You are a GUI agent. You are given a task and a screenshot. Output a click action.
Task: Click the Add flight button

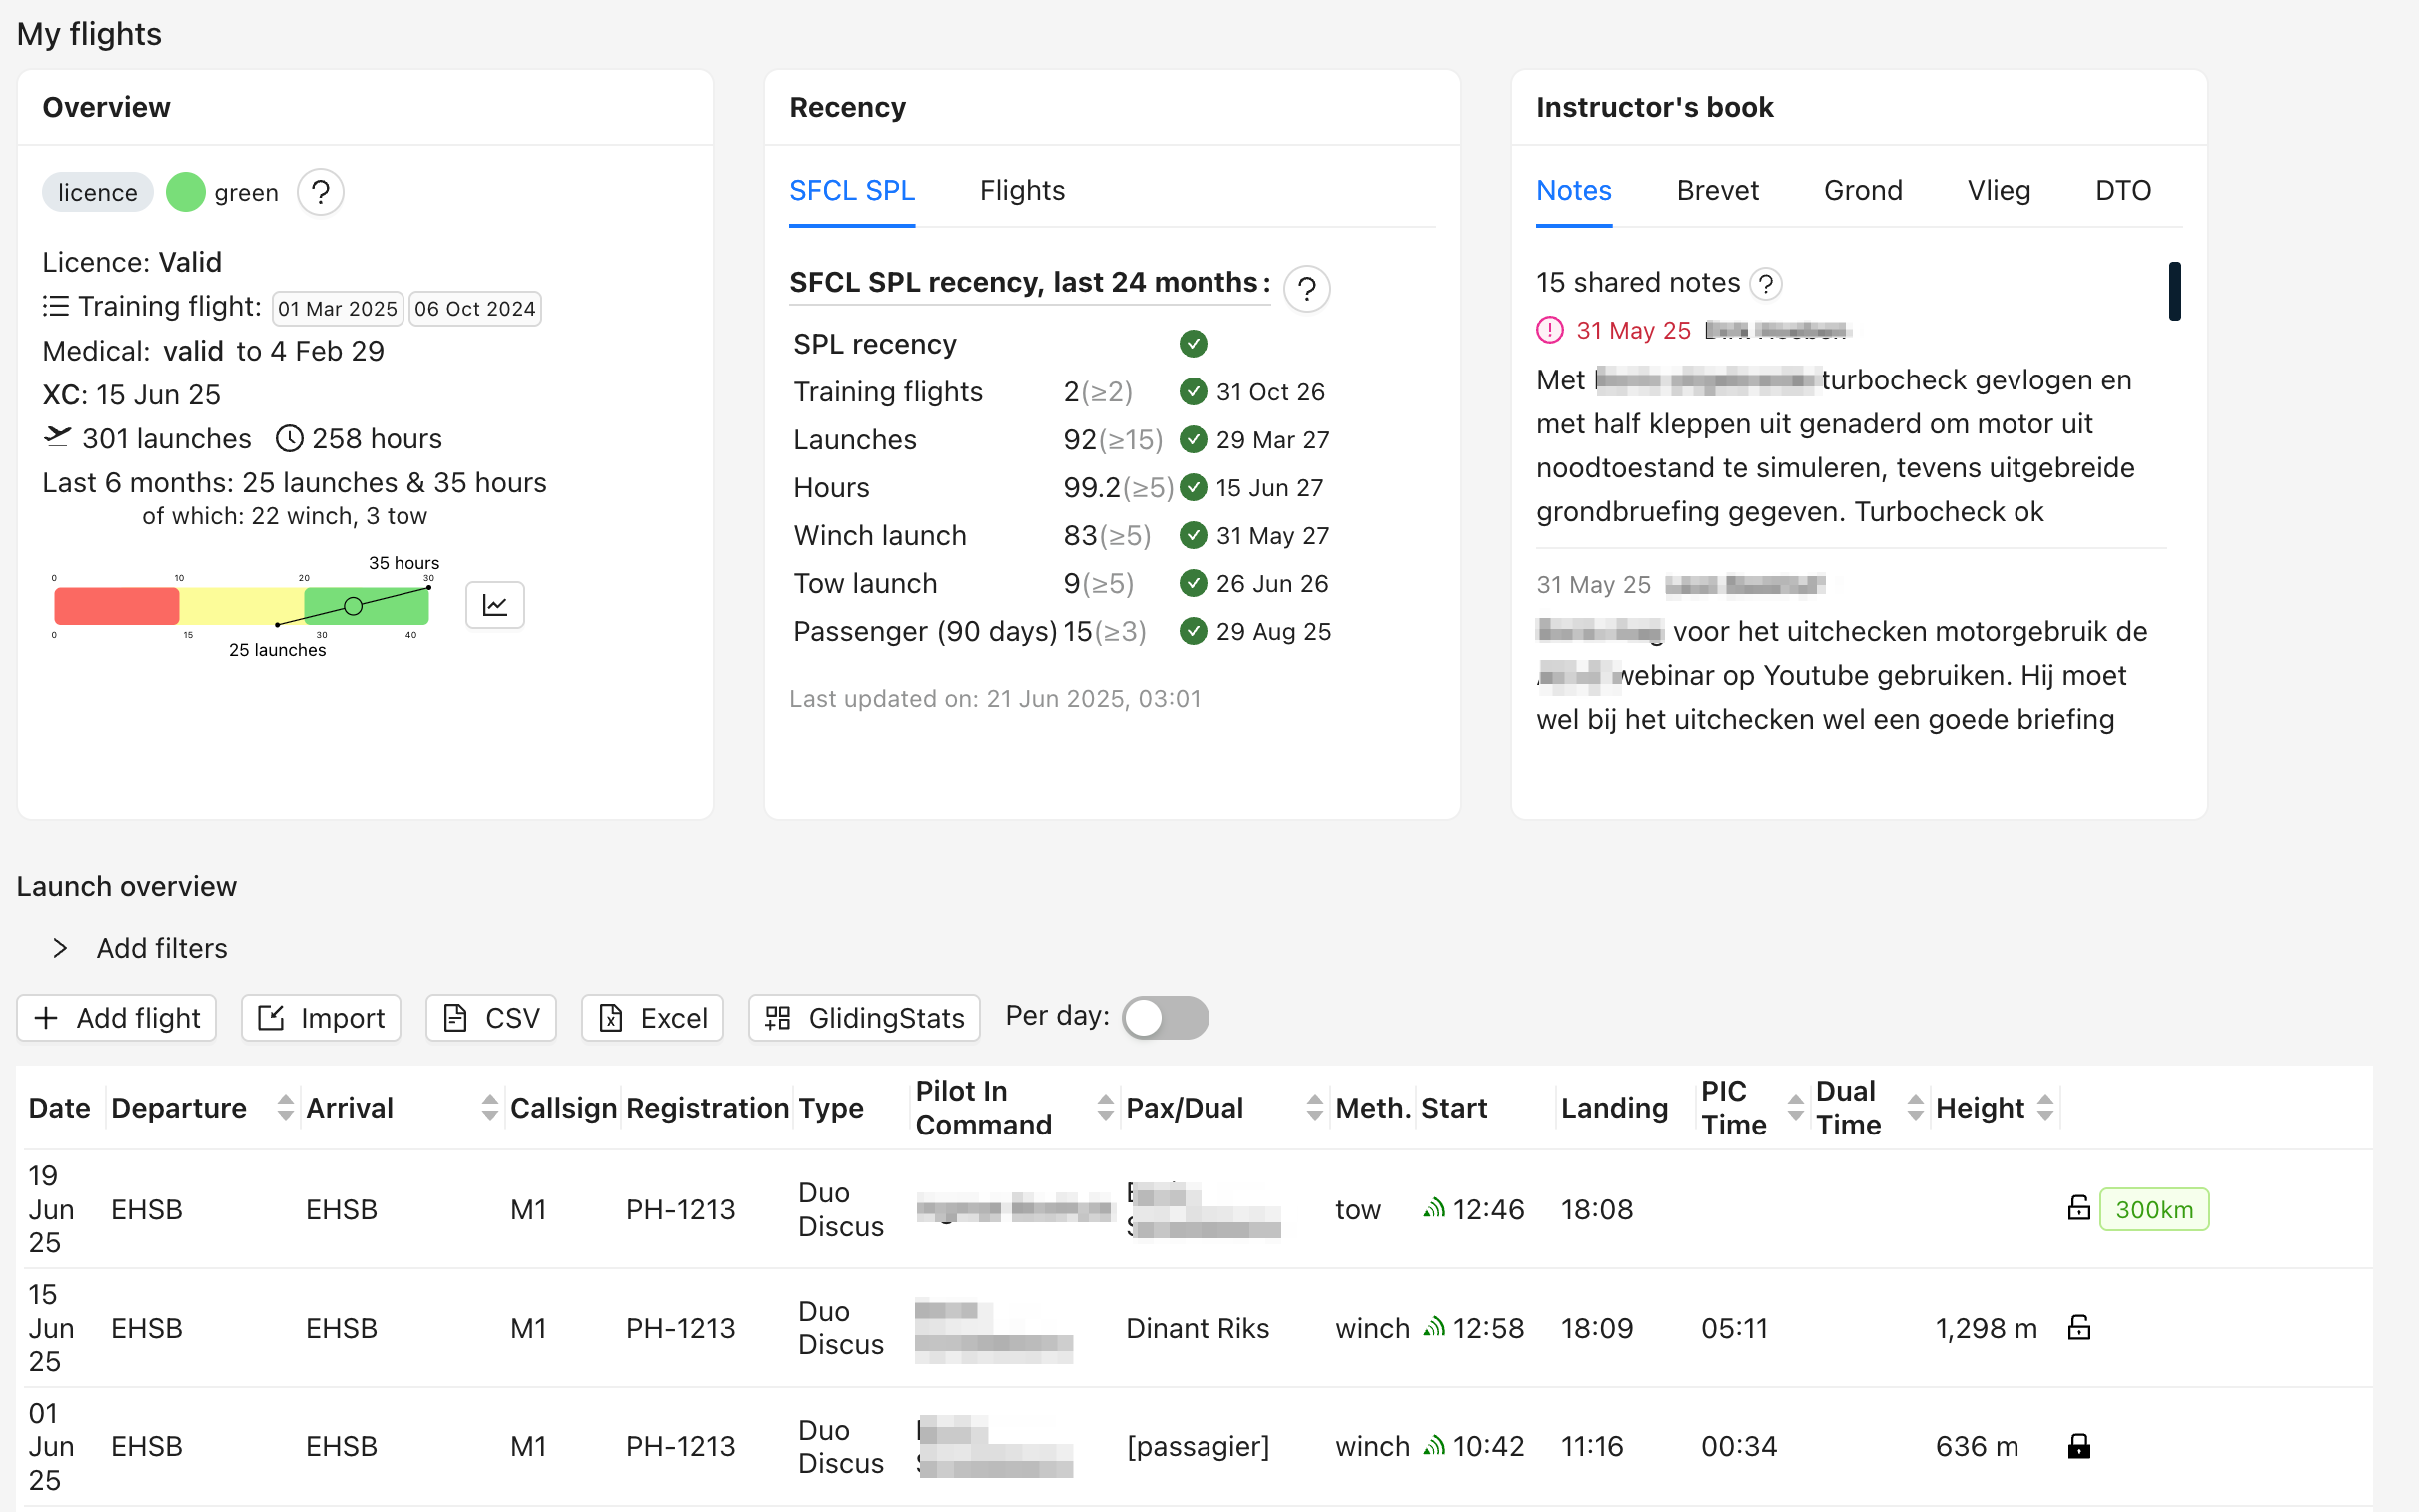tap(117, 1018)
